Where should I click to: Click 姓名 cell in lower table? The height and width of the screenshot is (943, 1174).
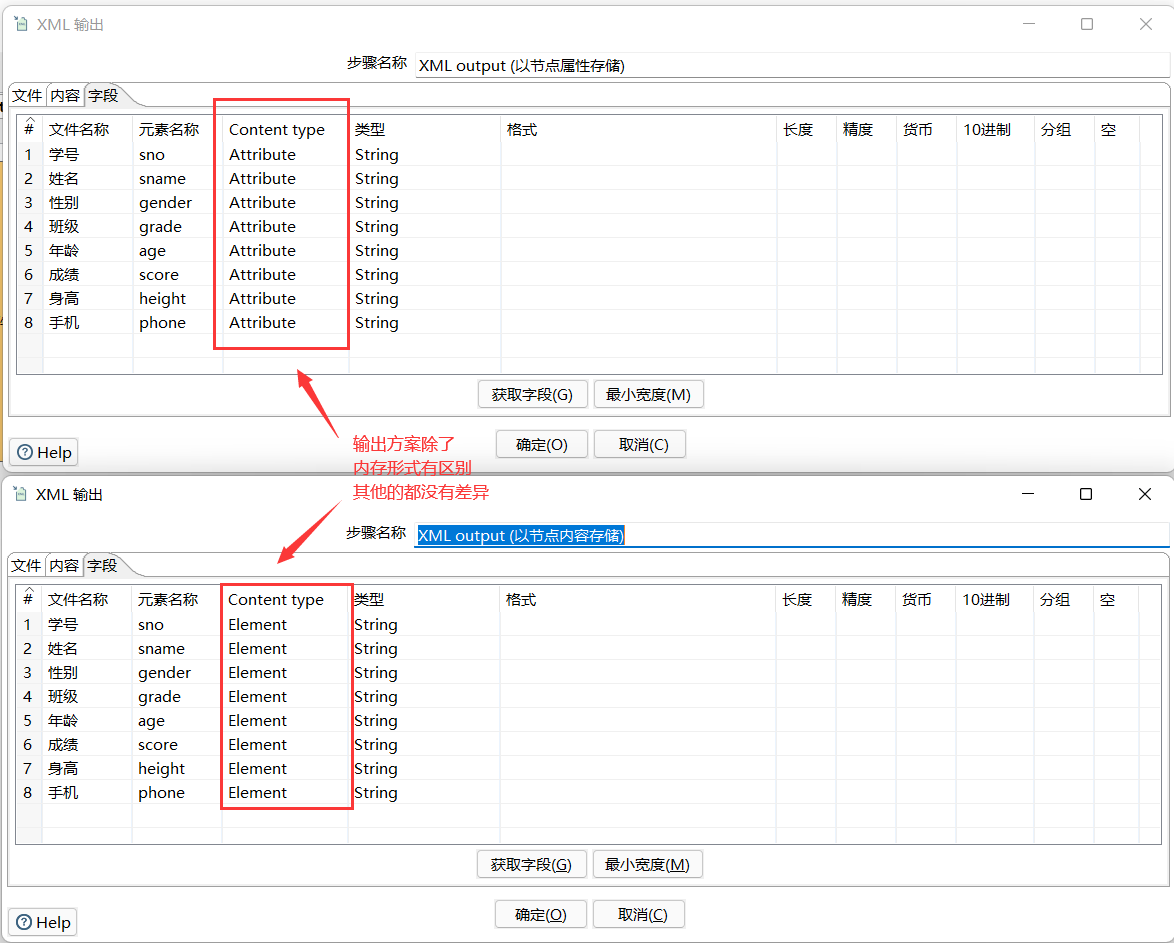[87, 648]
